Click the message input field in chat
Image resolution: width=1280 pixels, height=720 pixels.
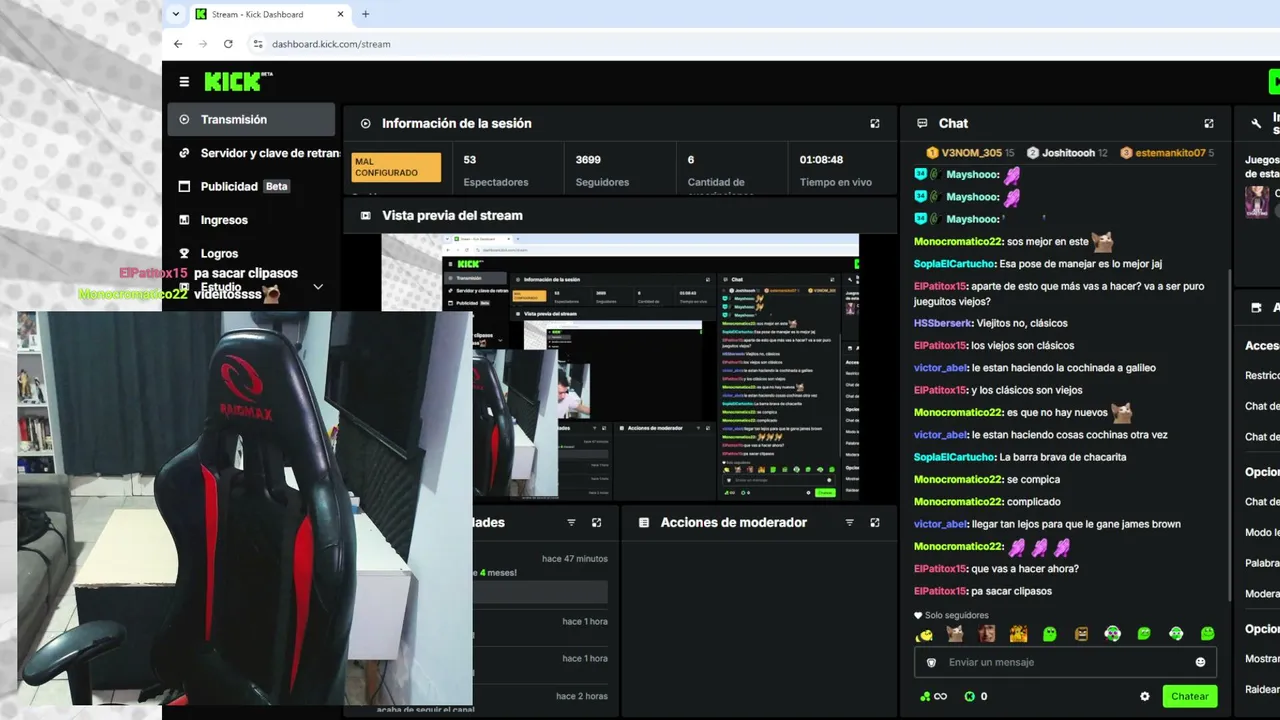tap(1065, 662)
